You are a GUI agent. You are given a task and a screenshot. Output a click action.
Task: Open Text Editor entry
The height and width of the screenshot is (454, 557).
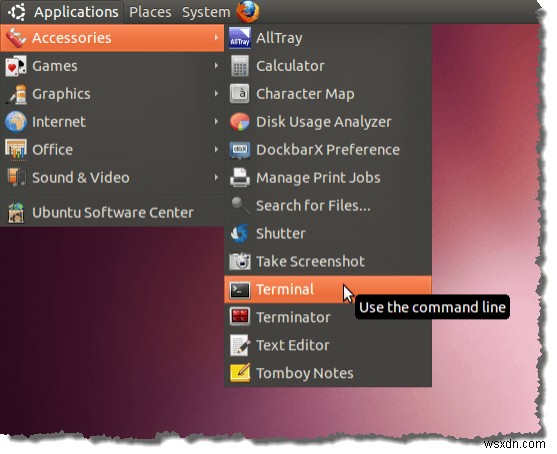point(328,345)
